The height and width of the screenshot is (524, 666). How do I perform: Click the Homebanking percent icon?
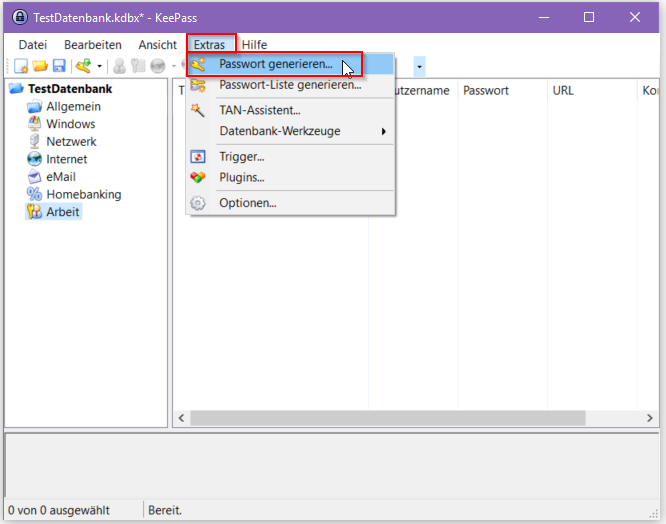[34, 194]
